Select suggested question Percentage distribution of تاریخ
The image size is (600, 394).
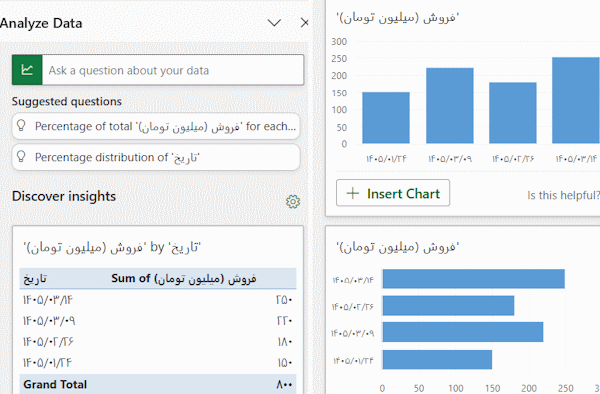(x=156, y=157)
